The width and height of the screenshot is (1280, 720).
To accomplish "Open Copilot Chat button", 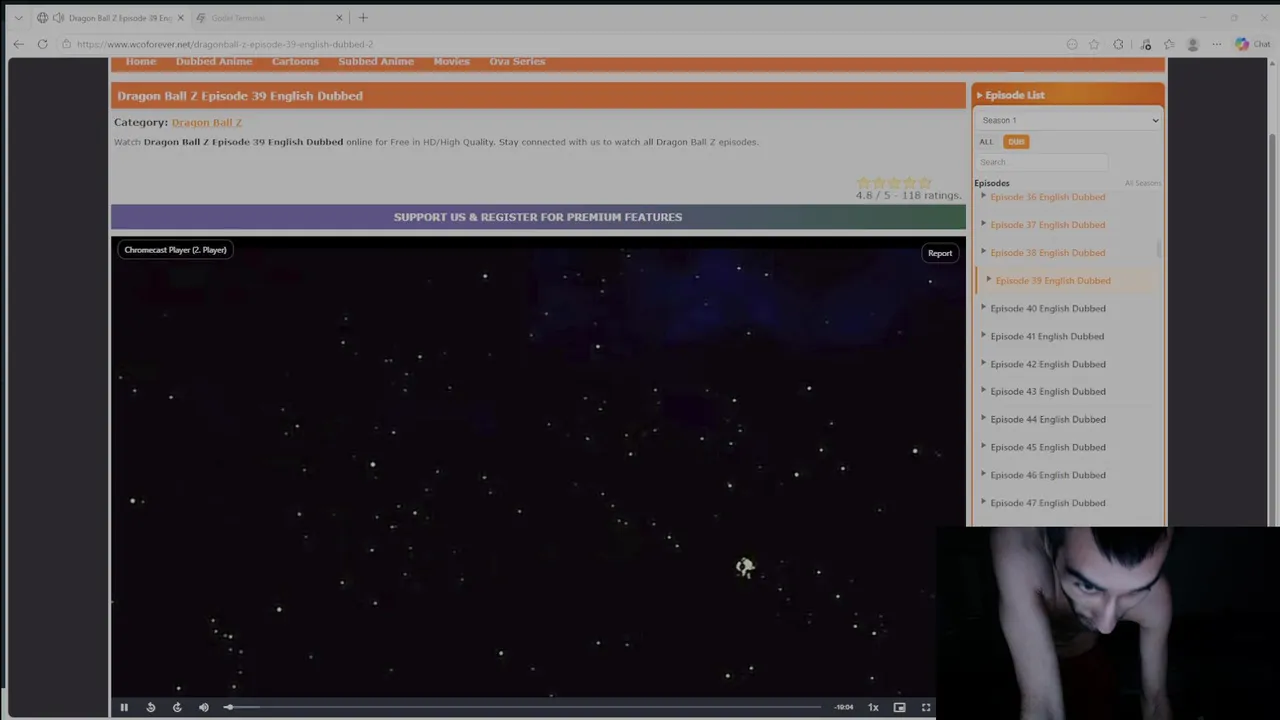I will point(1252,44).
